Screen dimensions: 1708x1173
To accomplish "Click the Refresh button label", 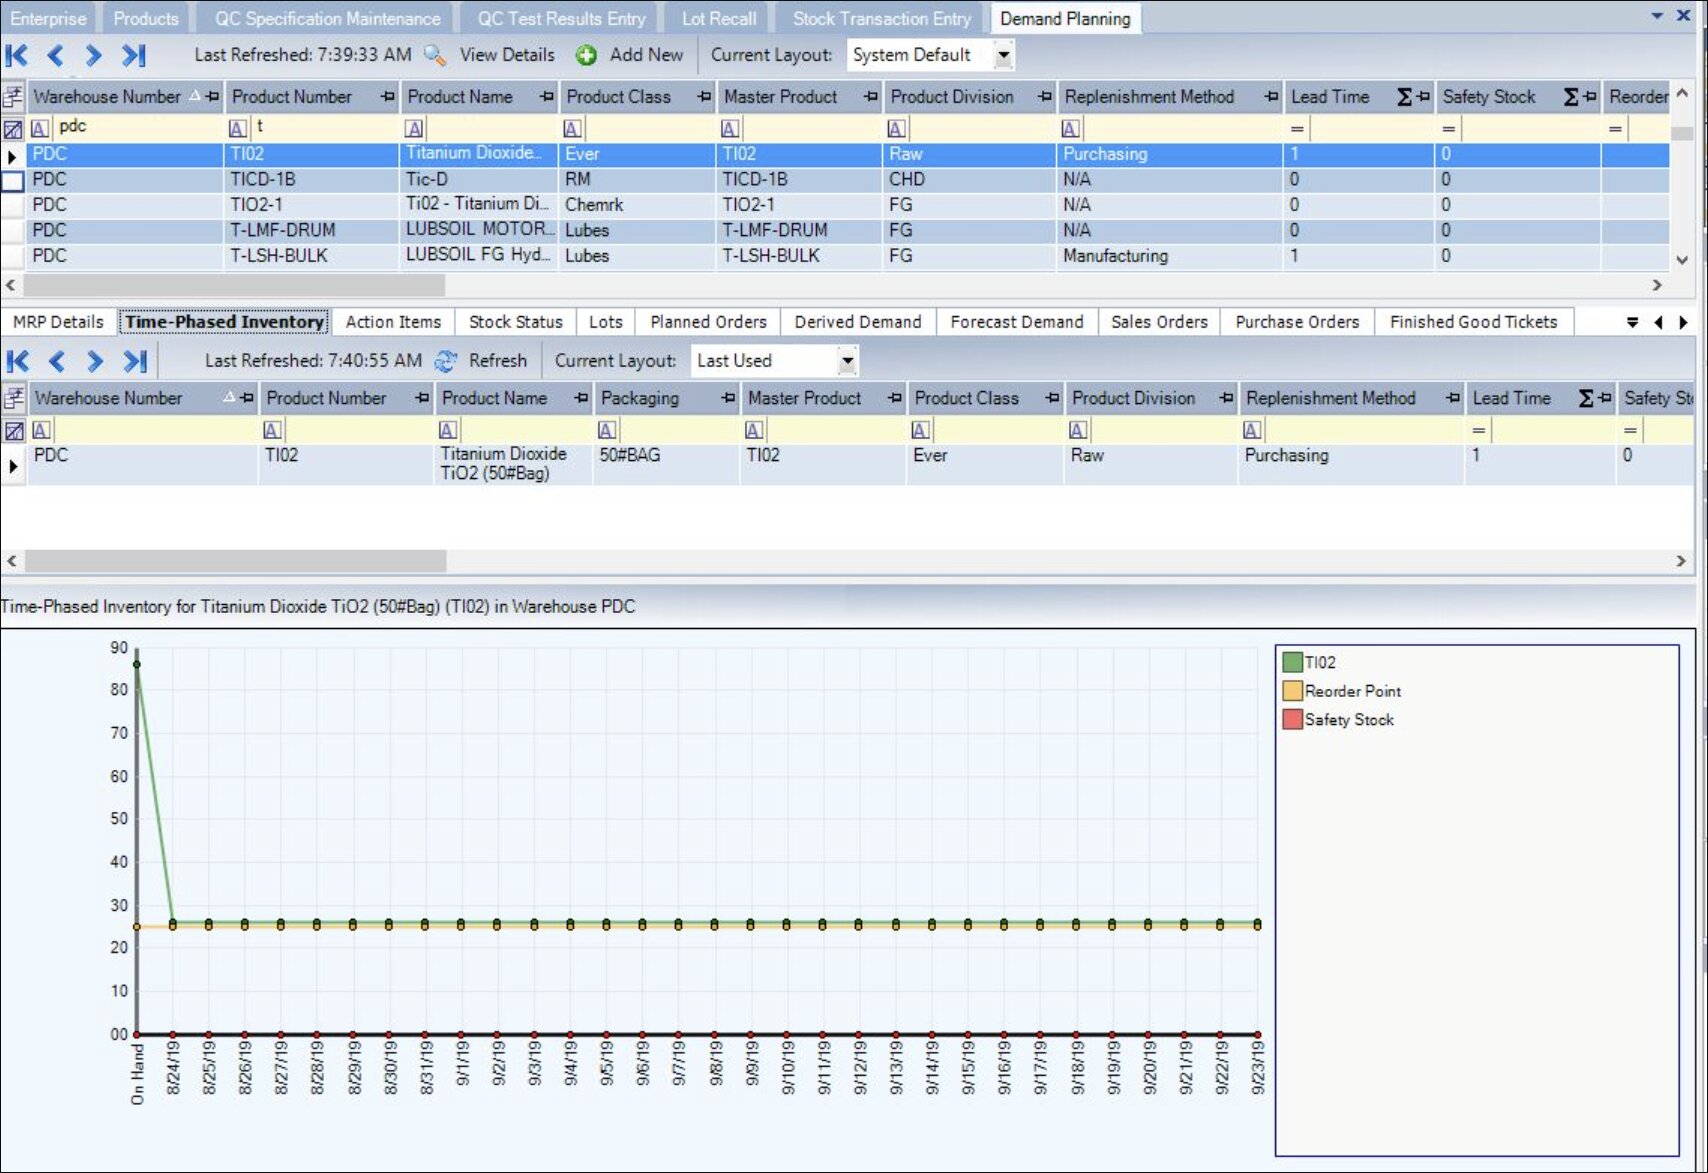I will point(497,361).
